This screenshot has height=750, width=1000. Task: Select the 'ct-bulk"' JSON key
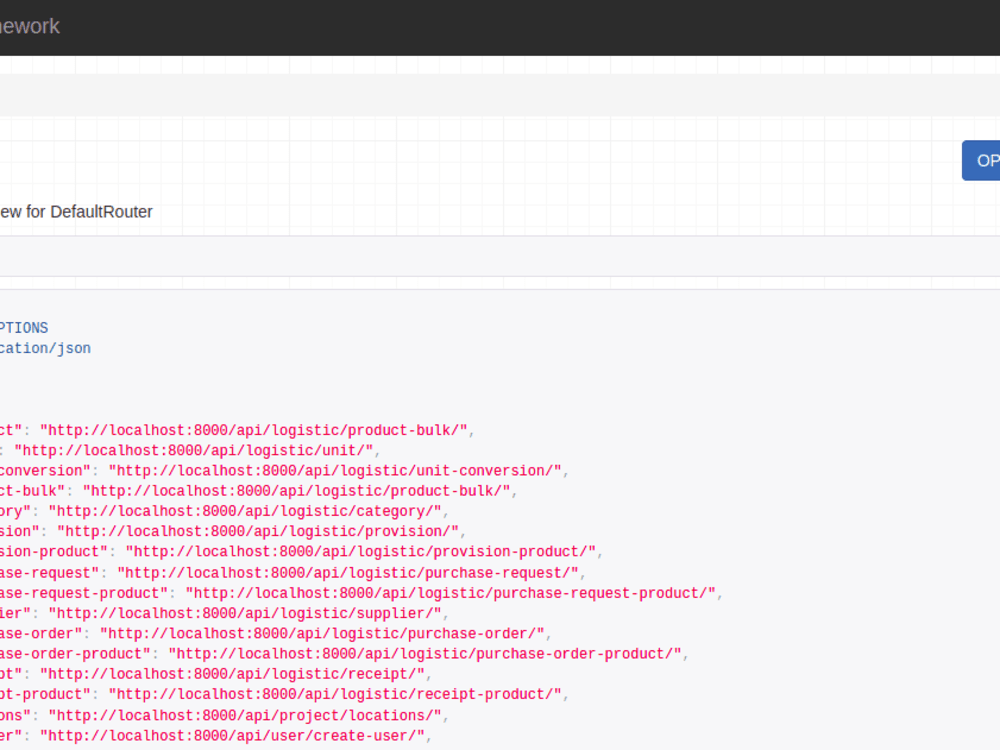coord(33,491)
